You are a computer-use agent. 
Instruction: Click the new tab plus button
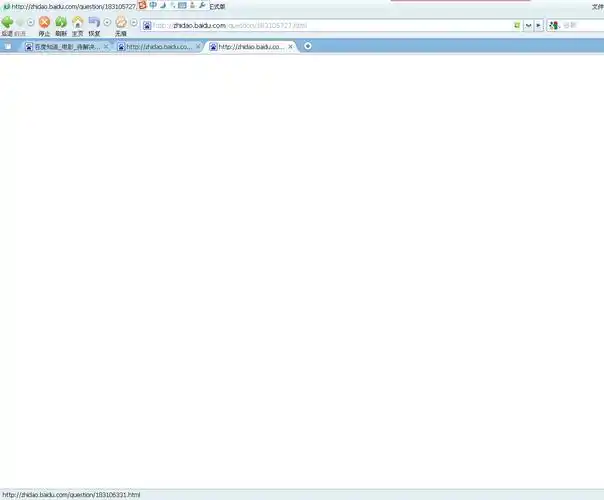click(x=308, y=46)
